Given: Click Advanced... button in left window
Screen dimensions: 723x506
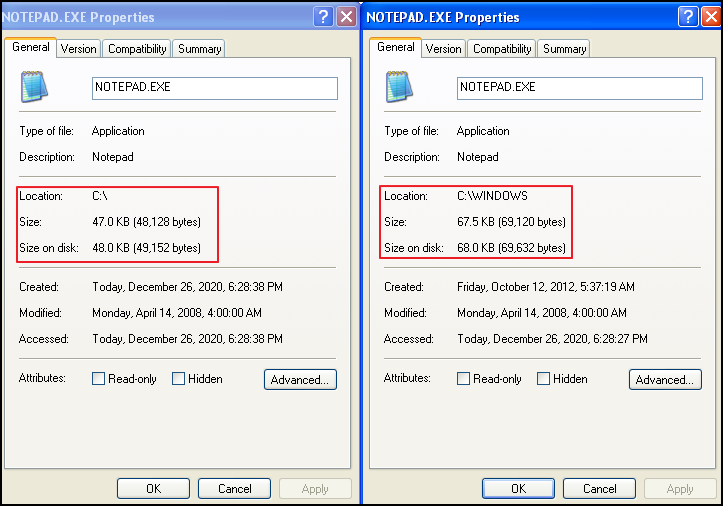Looking at the screenshot, I should [x=300, y=380].
